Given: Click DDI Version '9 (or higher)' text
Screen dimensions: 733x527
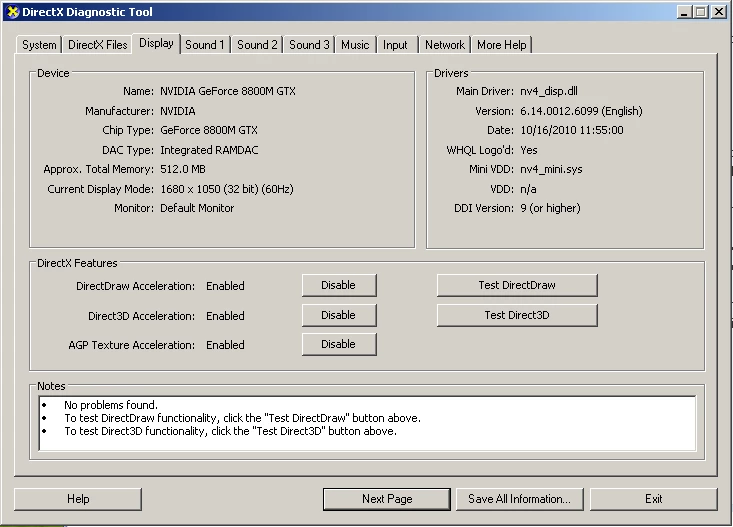Looking at the screenshot, I should (x=550, y=208).
